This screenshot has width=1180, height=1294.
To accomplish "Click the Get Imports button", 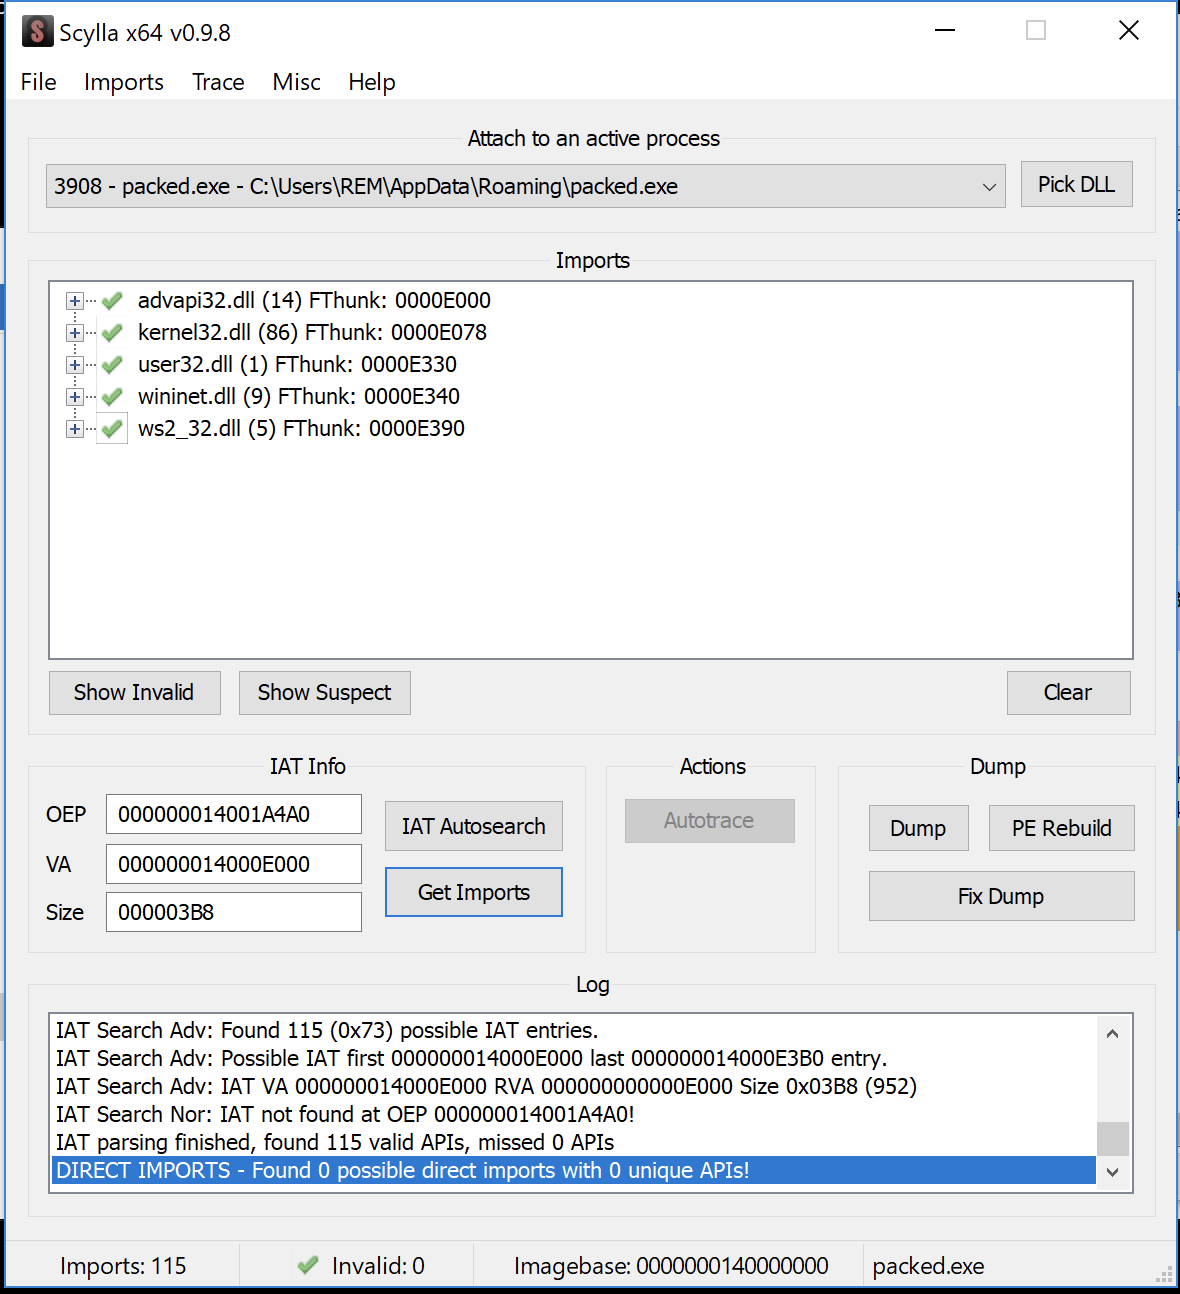I will coord(474,892).
